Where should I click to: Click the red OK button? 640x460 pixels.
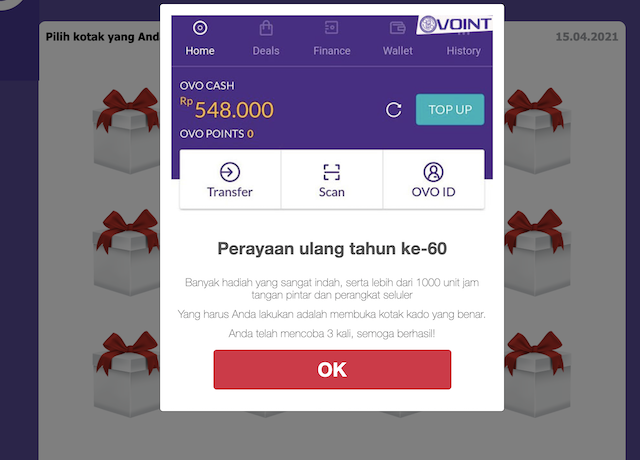point(332,369)
